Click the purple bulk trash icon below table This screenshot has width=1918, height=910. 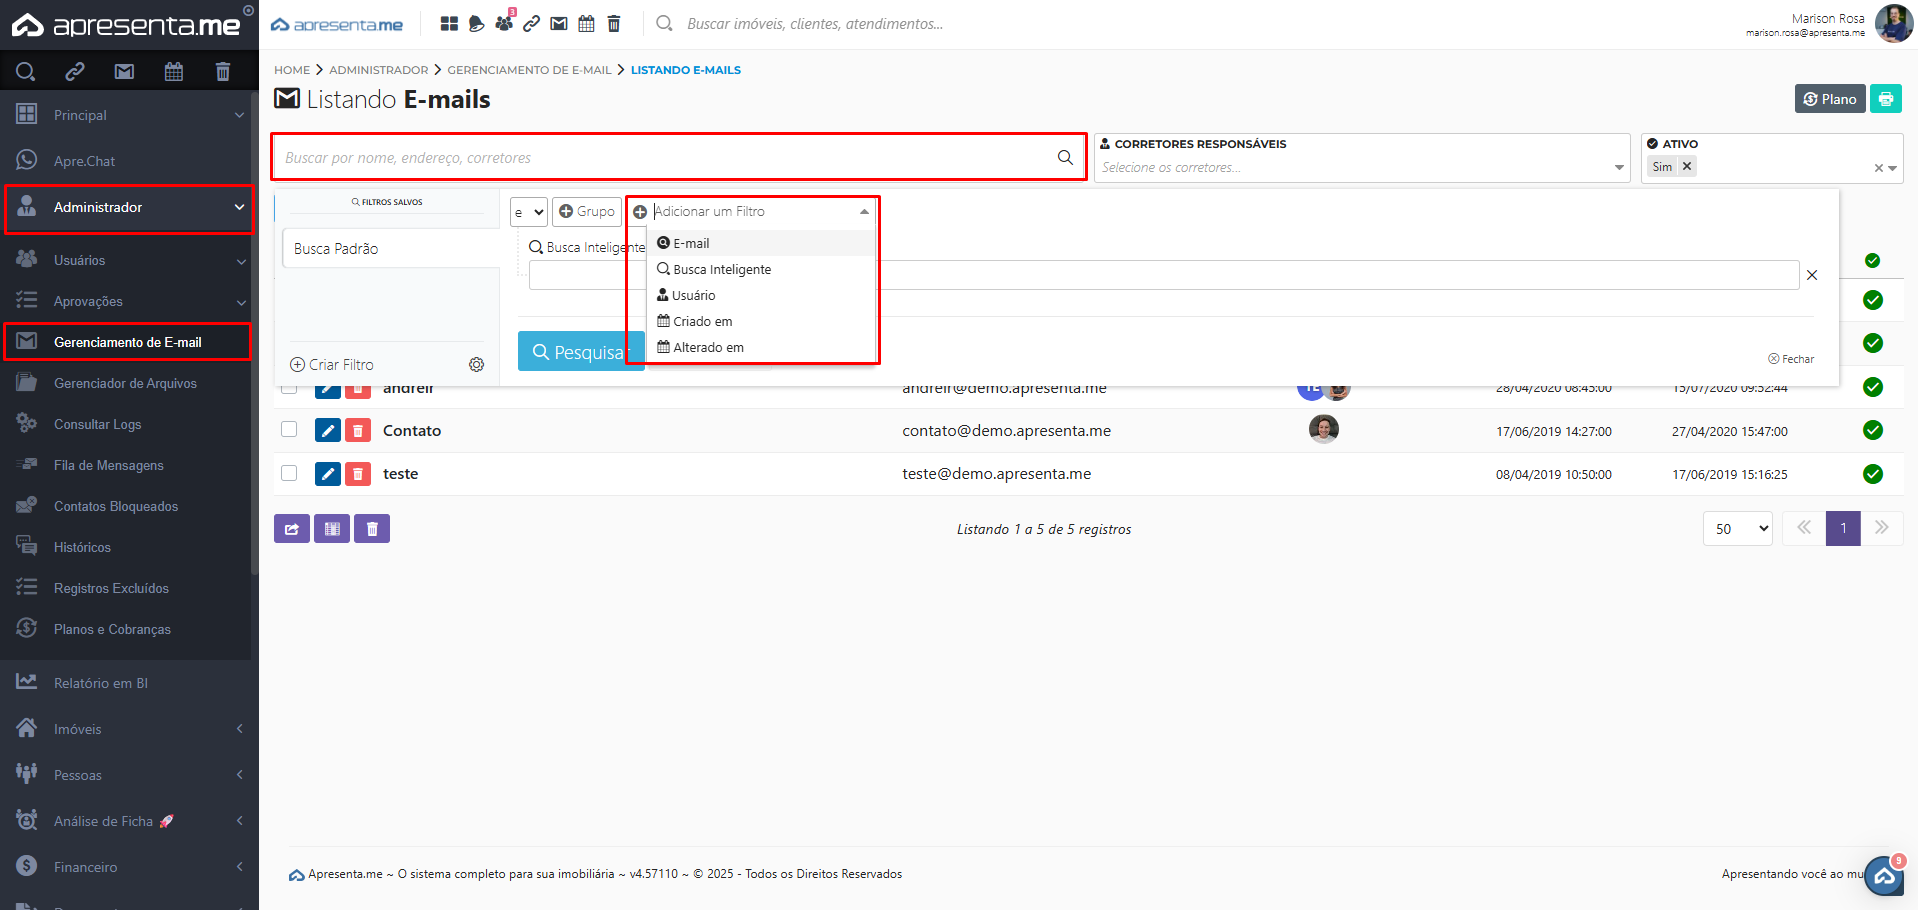pyautogui.click(x=372, y=529)
